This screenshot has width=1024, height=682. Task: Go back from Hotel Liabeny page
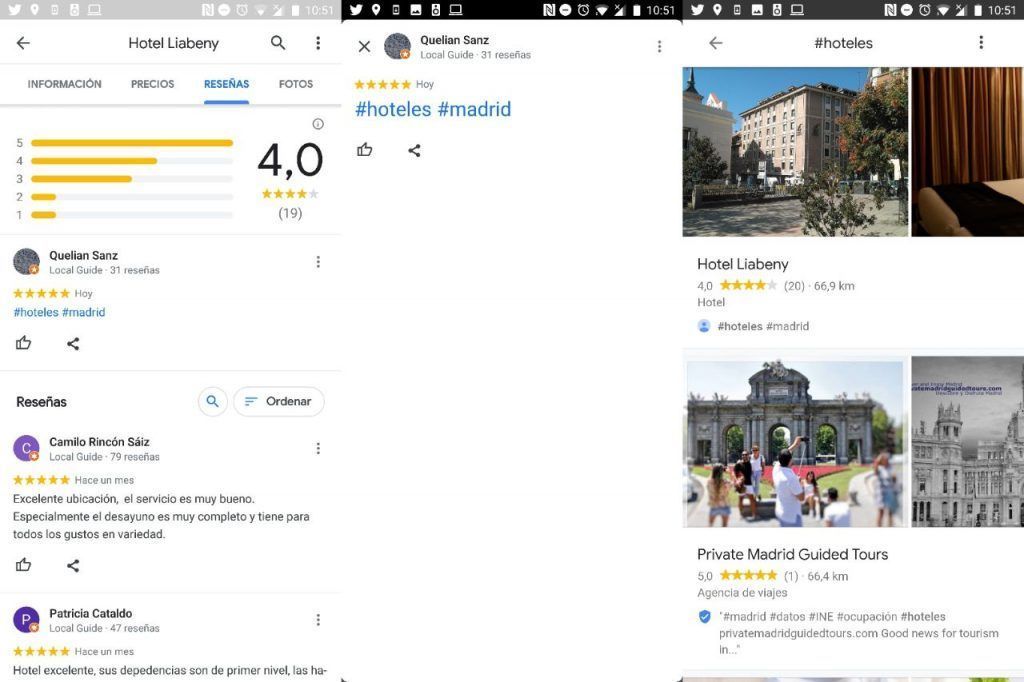pos(24,43)
